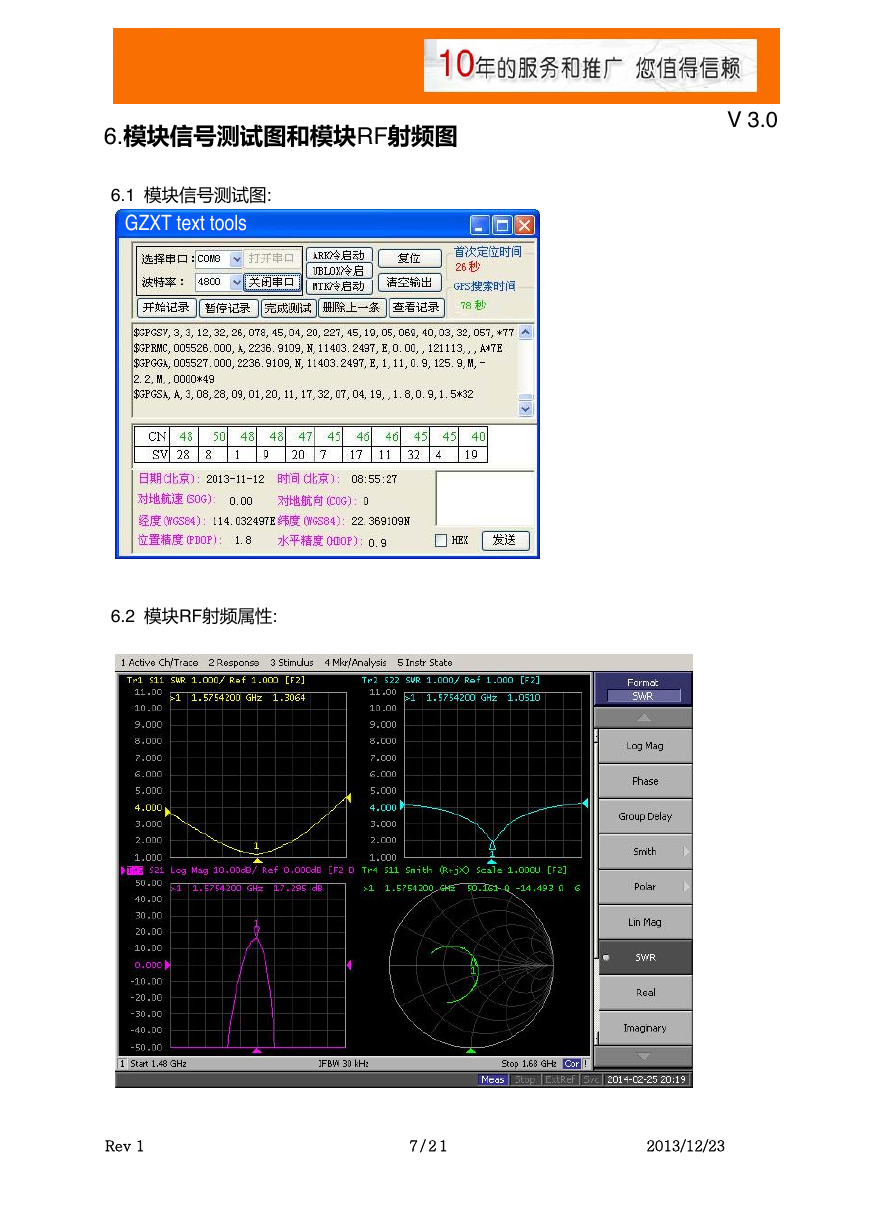Click the Svc status indicator
The image size is (870, 1228).
(x=591, y=1080)
